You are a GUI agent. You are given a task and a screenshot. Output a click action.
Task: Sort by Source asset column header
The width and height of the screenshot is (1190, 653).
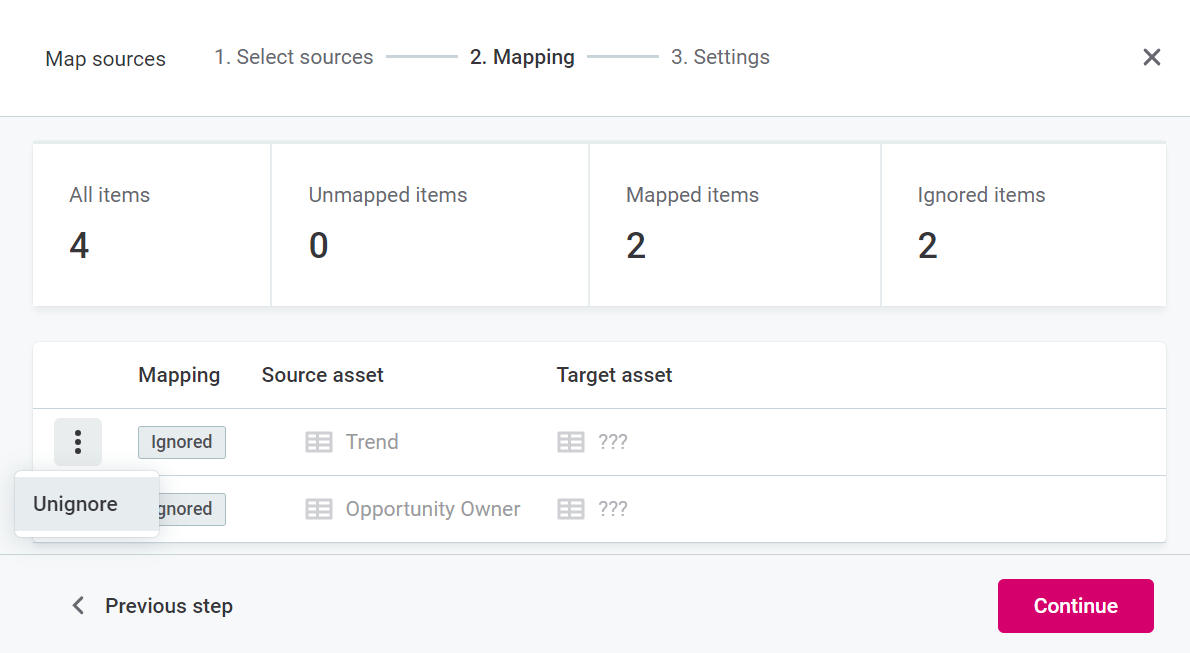(322, 375)
